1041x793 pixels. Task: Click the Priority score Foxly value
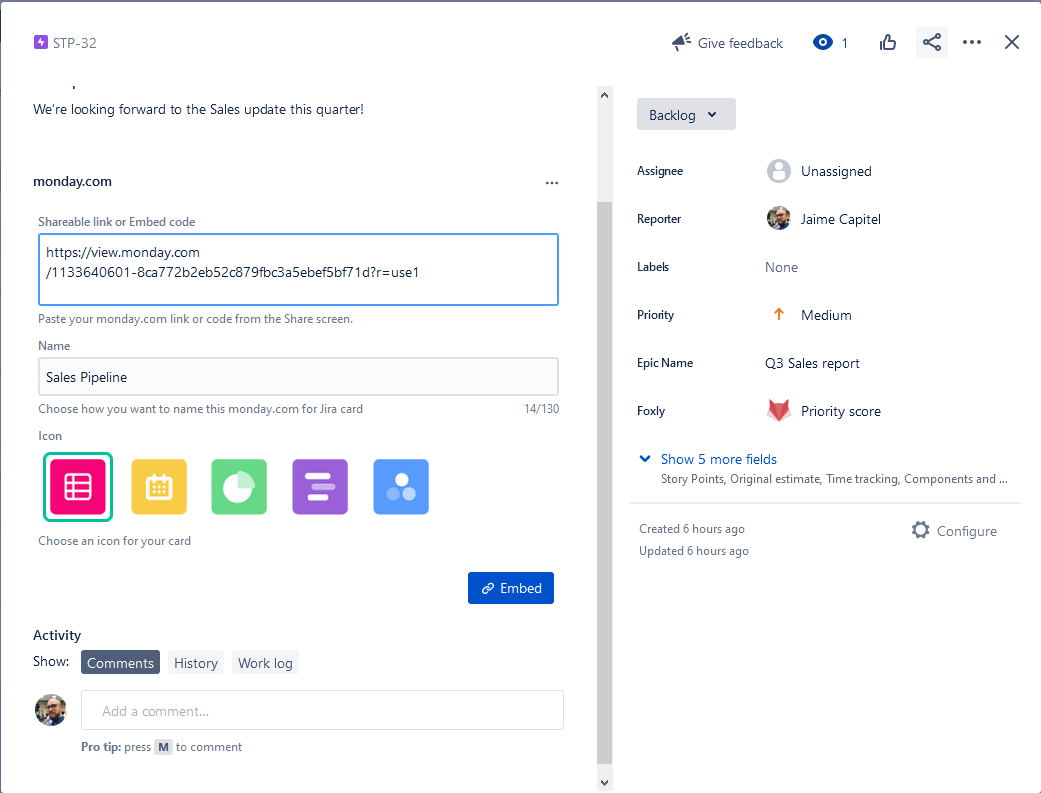[841, 411]
